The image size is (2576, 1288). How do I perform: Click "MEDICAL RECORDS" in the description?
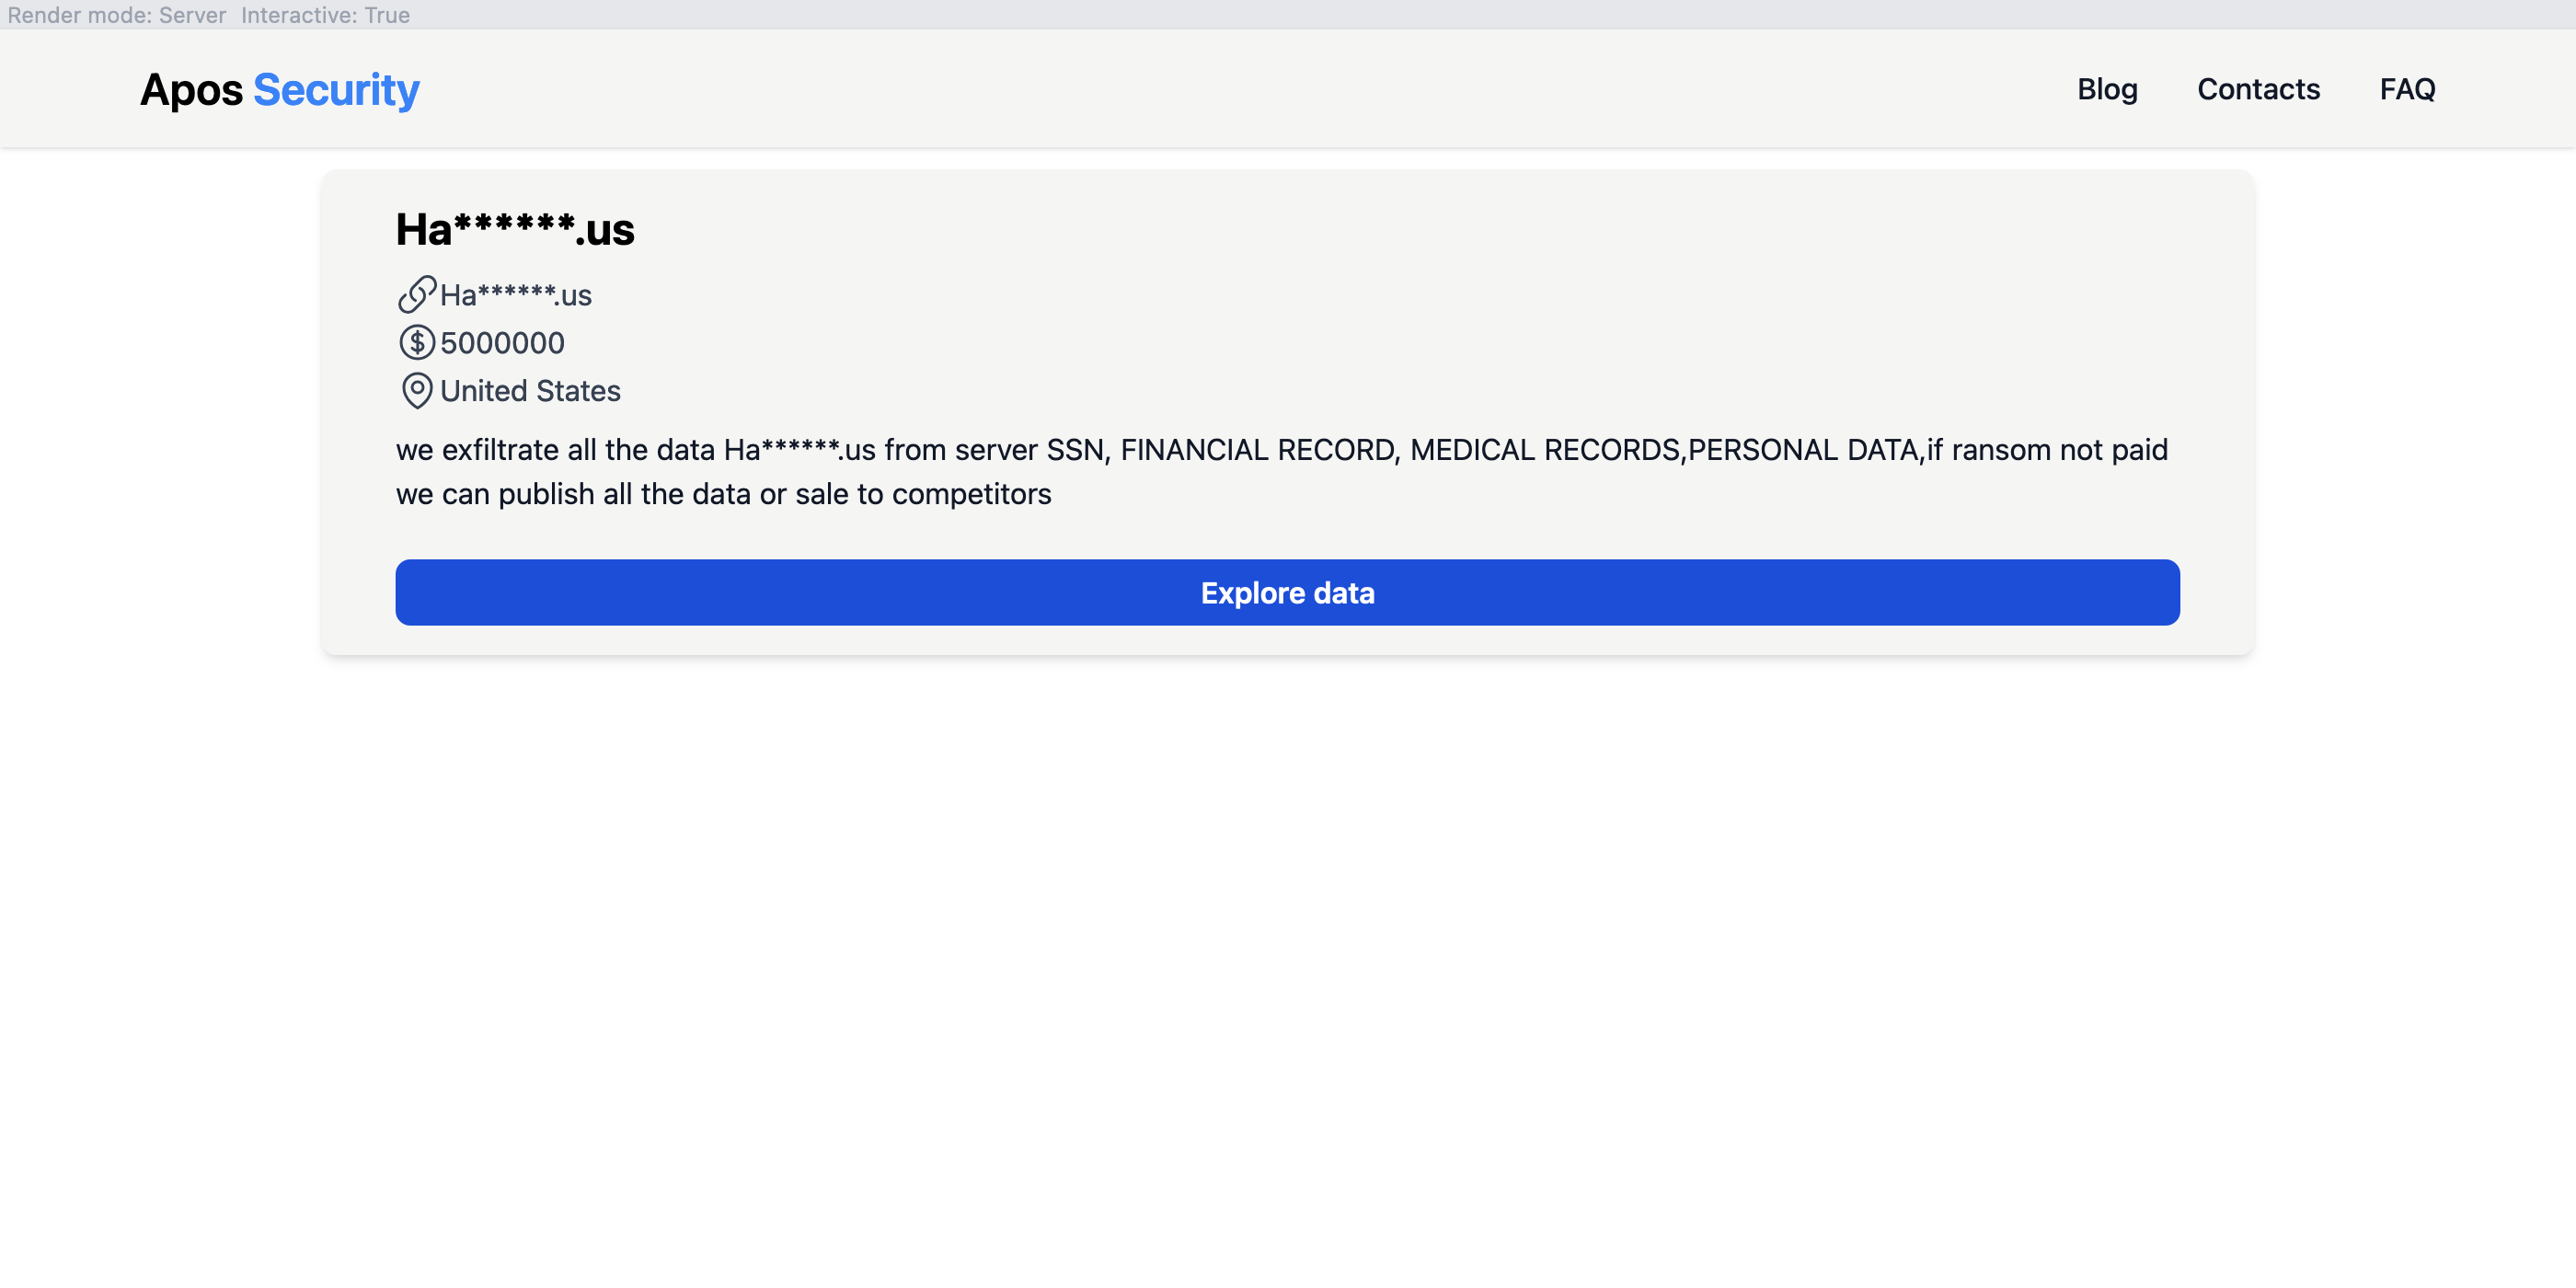pos(1544,450)
